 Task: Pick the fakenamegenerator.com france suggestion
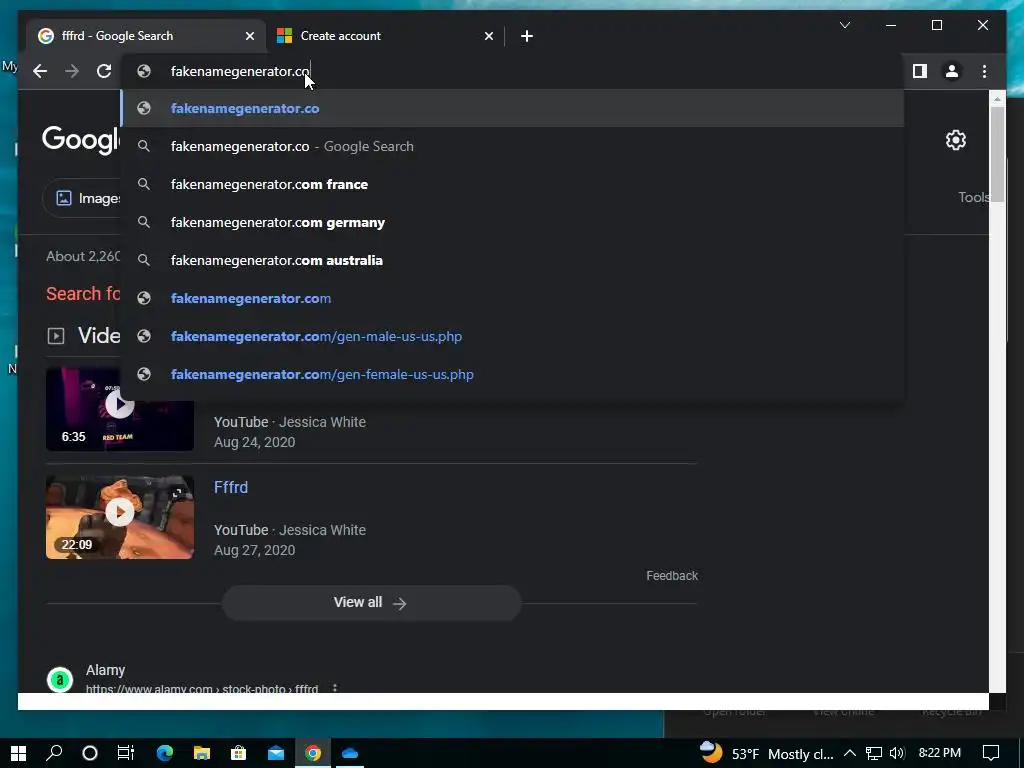[513, 184]
